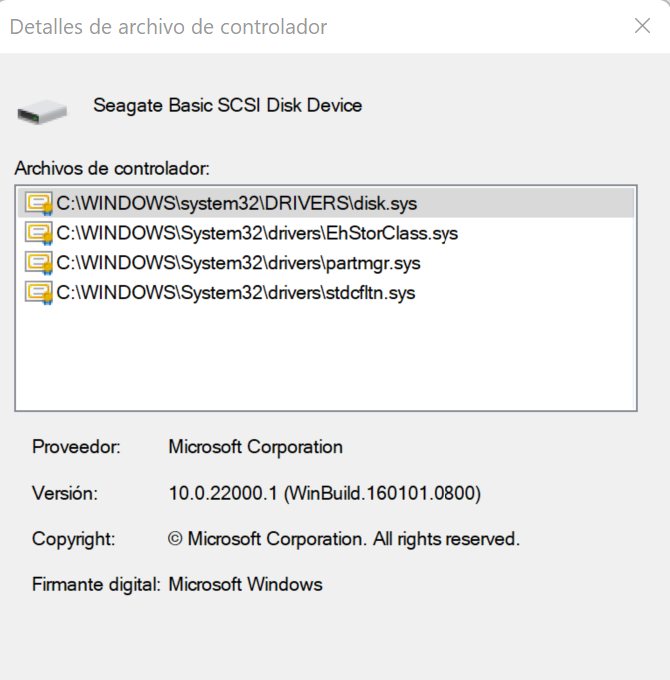Select C:\WINDOWS\system32\DRIVERS\disk.sys entry

coord(326,203)
